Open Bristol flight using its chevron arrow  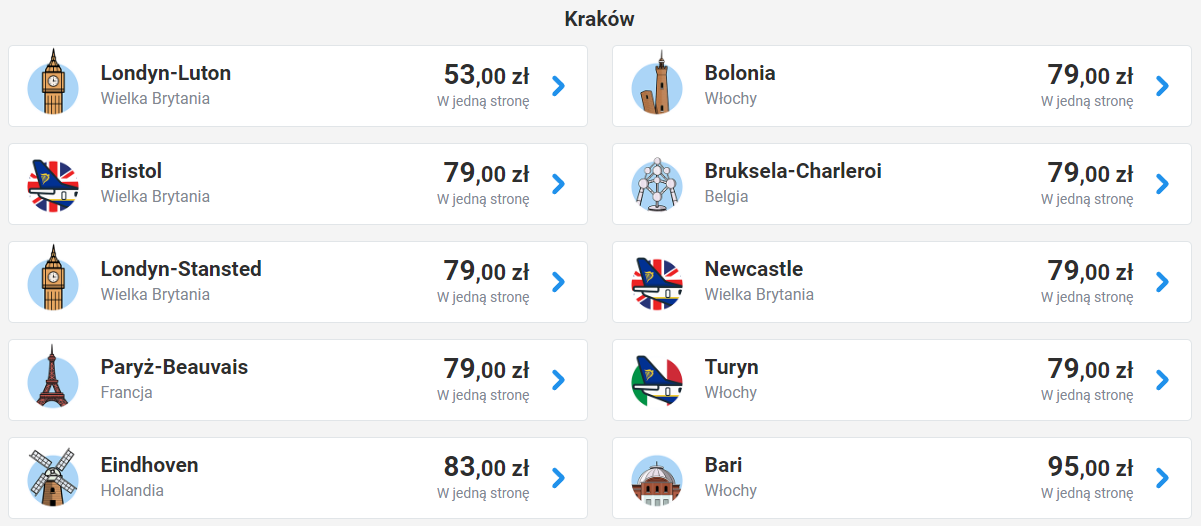click(x=558, y=184)
